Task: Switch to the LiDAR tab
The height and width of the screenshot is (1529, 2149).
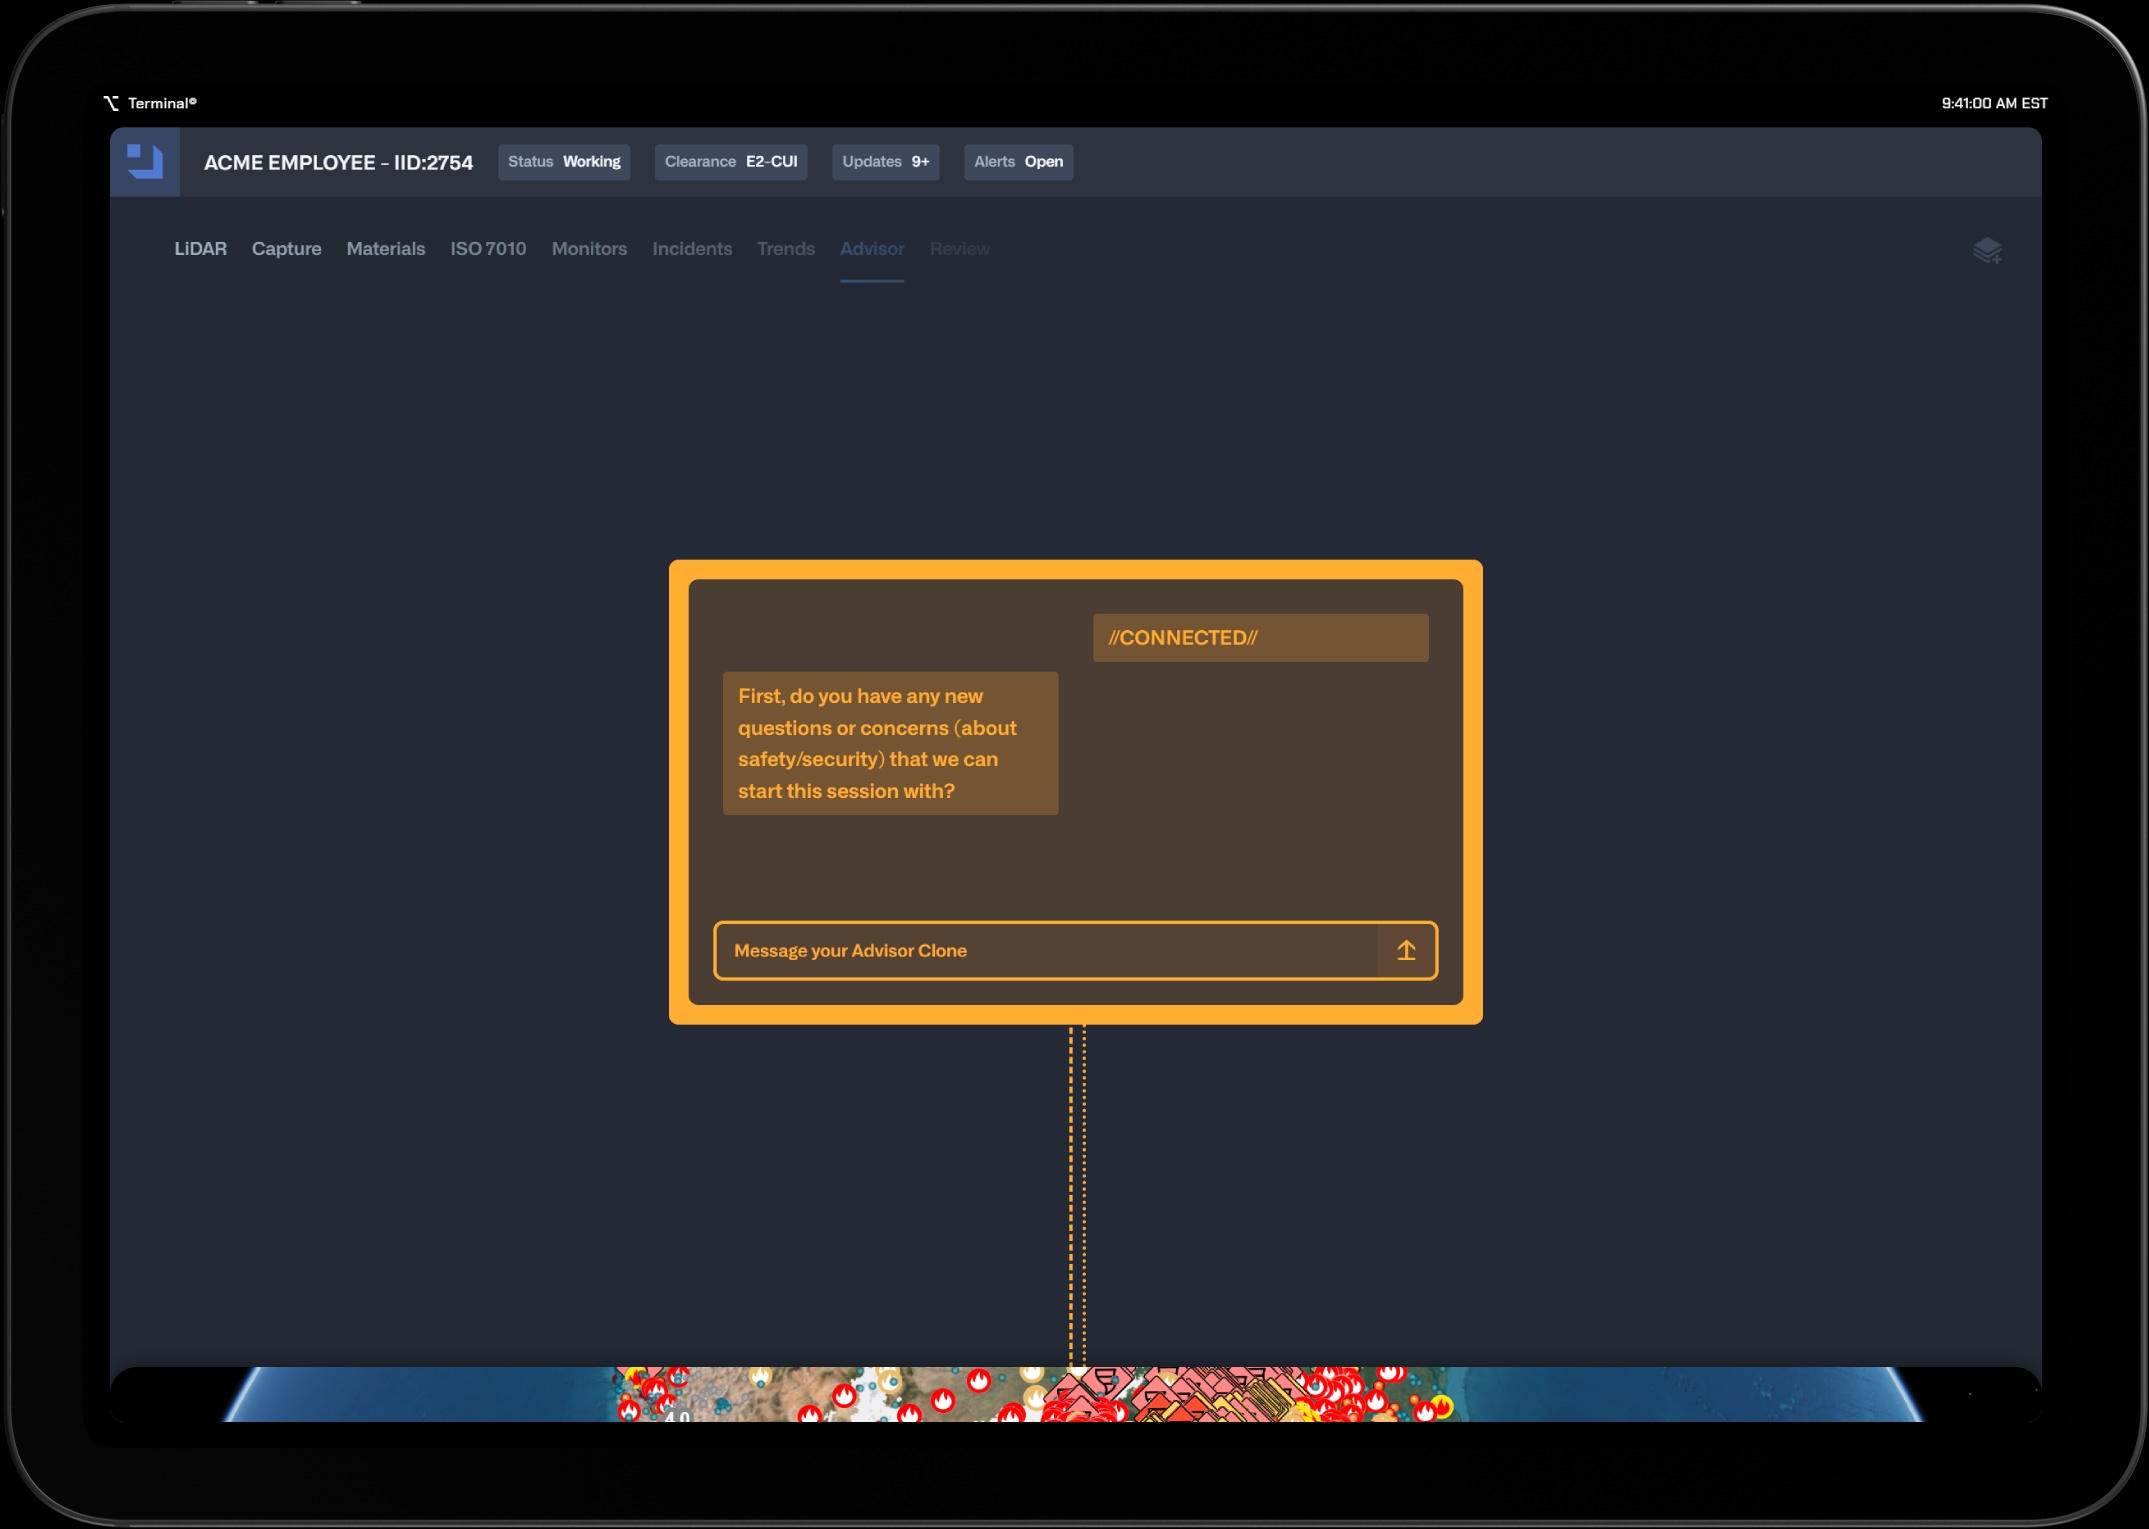Action: (200, 249)
